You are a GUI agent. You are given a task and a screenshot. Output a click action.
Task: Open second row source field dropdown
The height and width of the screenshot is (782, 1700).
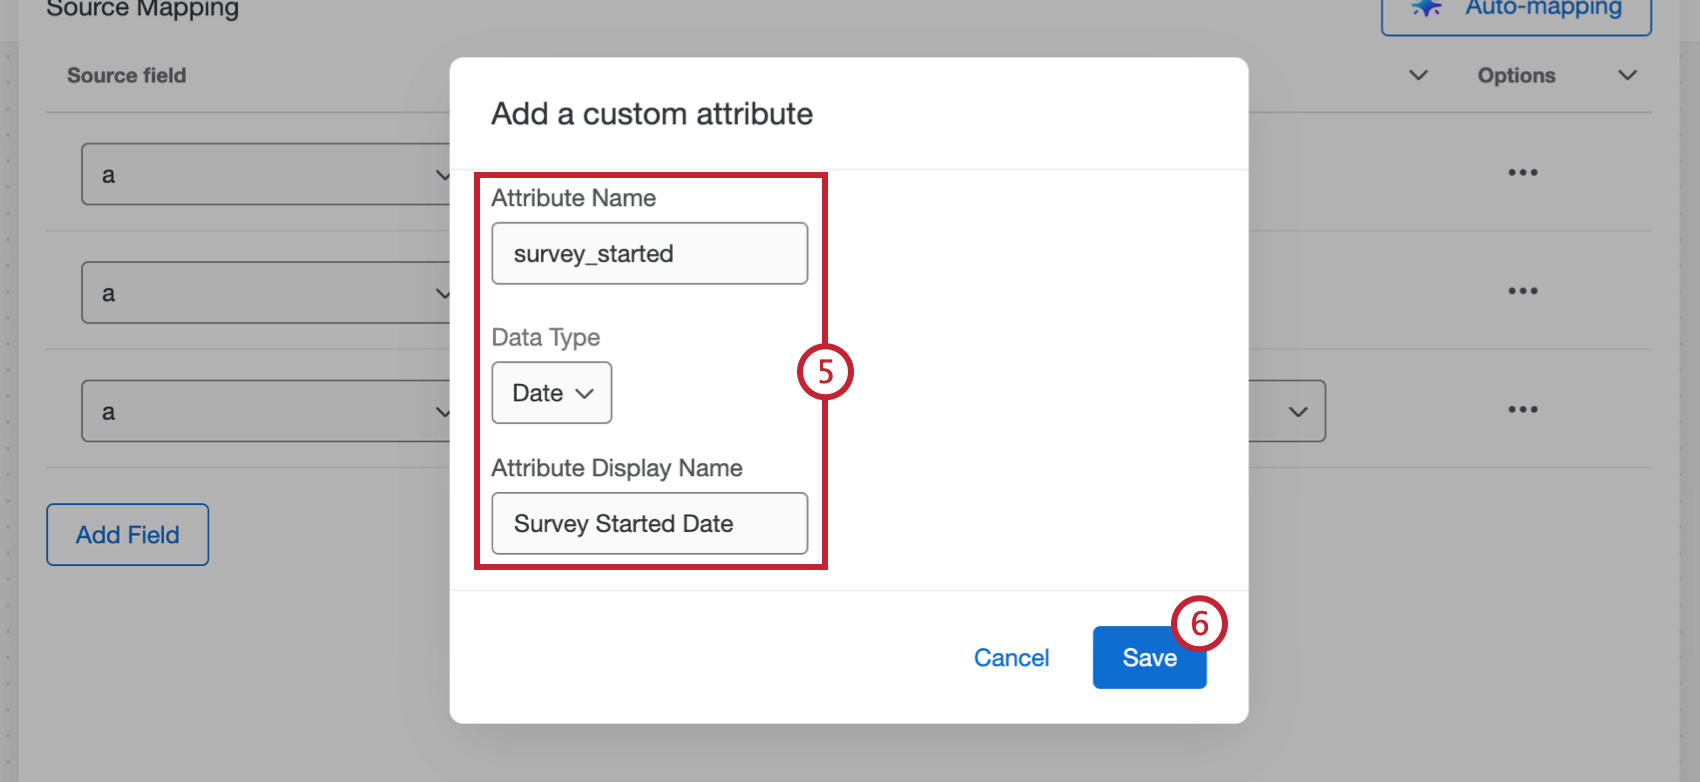pos(266,293)
